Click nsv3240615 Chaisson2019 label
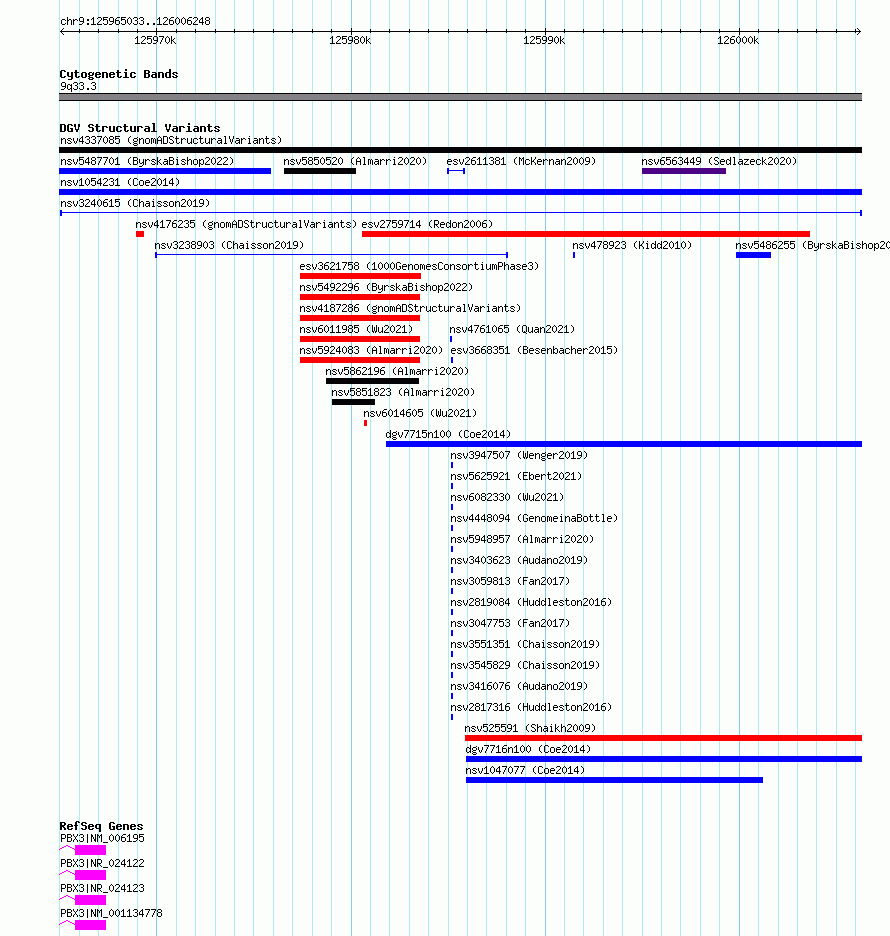 point(135,204)
